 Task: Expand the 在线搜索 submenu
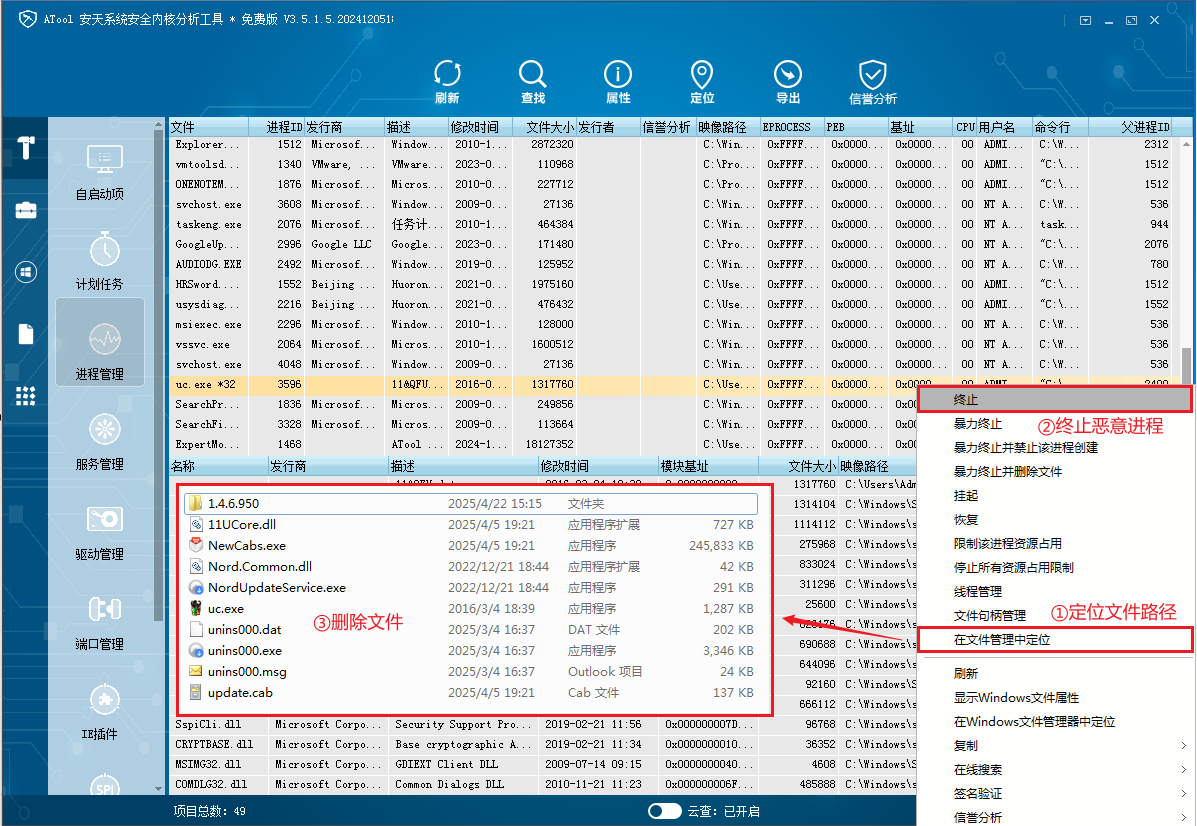(1057, 770)
